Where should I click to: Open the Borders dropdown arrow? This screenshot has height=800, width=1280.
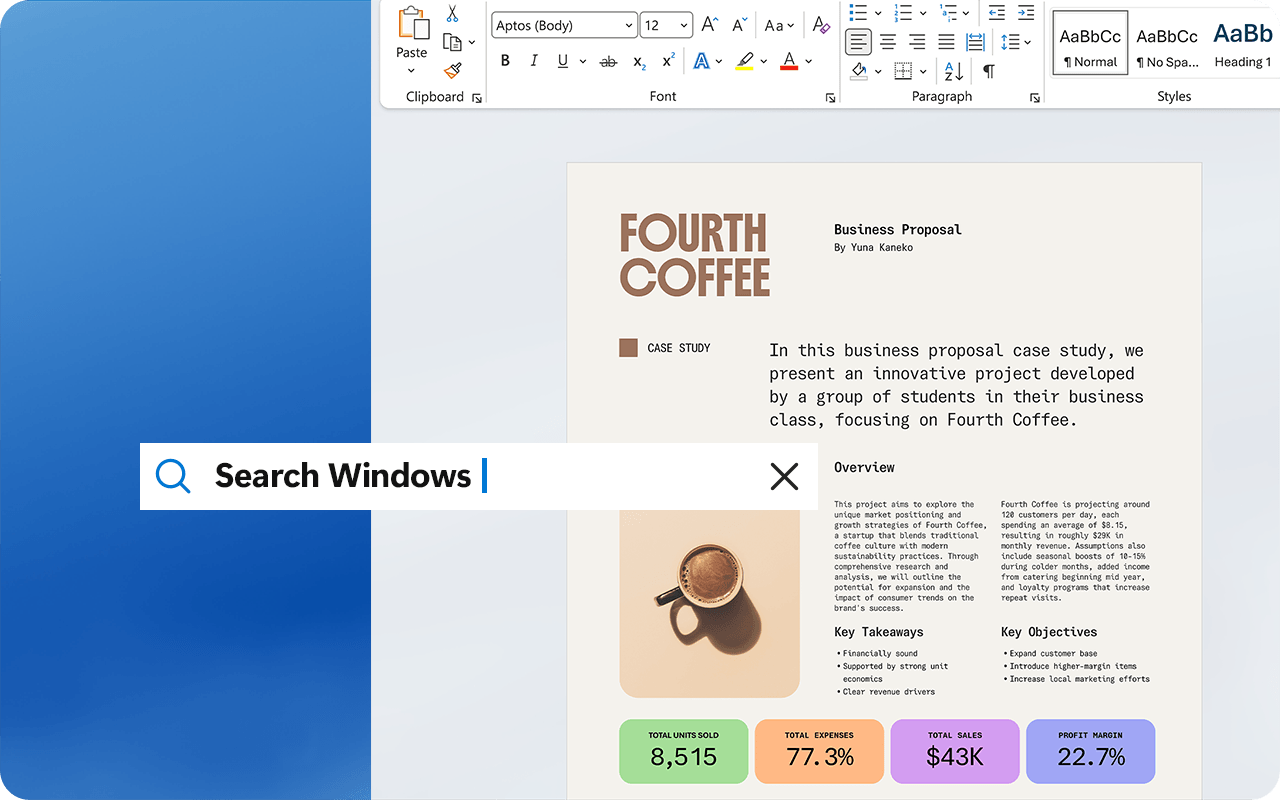pos(922,71)
